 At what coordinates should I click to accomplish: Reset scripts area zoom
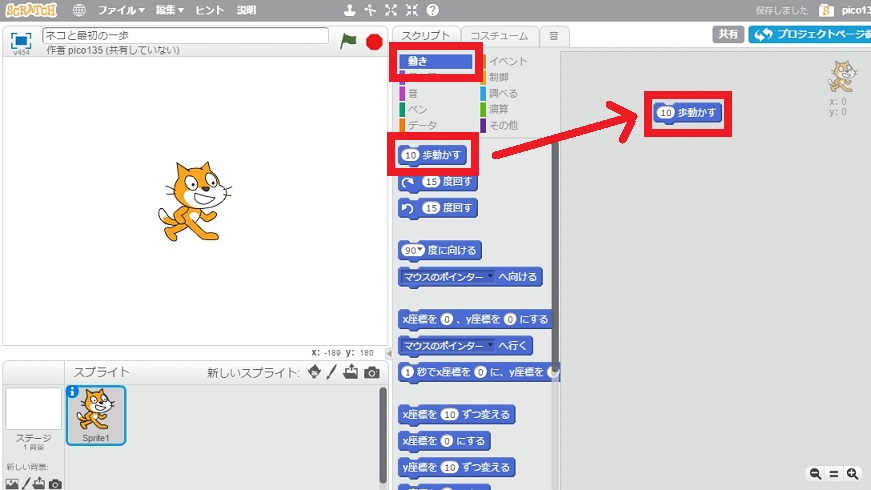pyautogui.click(x=834, y=474)
